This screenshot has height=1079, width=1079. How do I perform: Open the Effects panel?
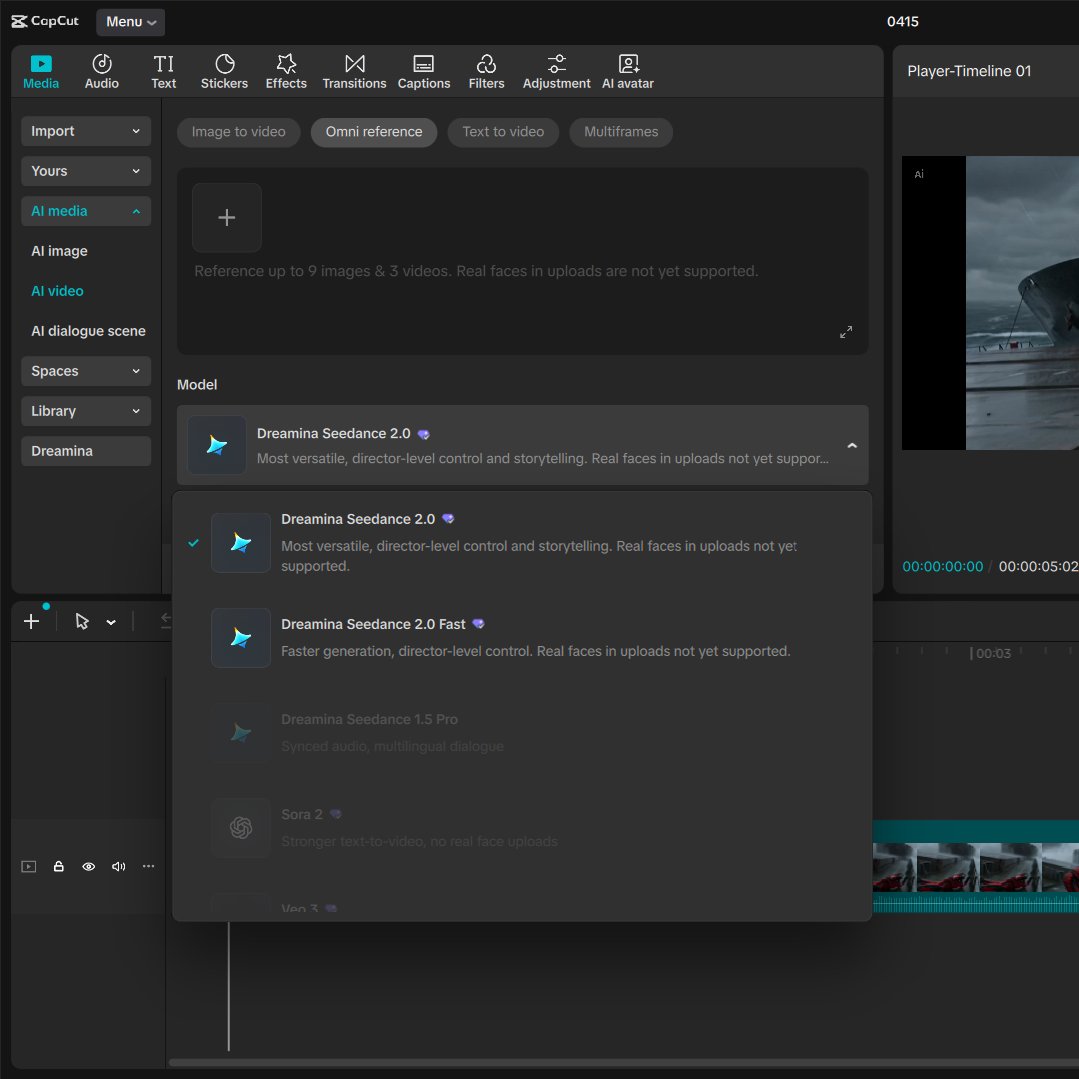click(x=286, y=72)
